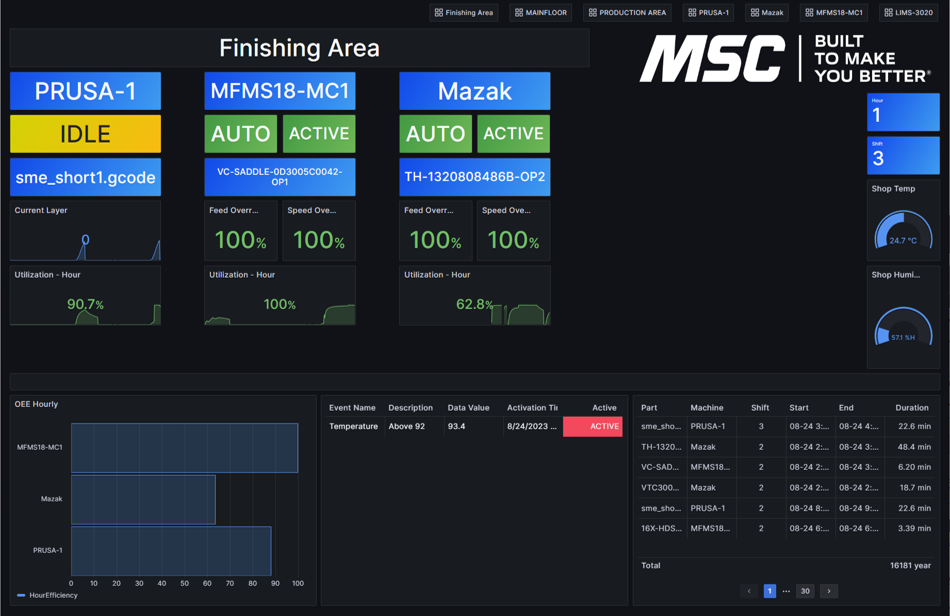This screenshot has width=950, height=616.
Task: Sort events table by Description column
Action: [x=410, y=408]
